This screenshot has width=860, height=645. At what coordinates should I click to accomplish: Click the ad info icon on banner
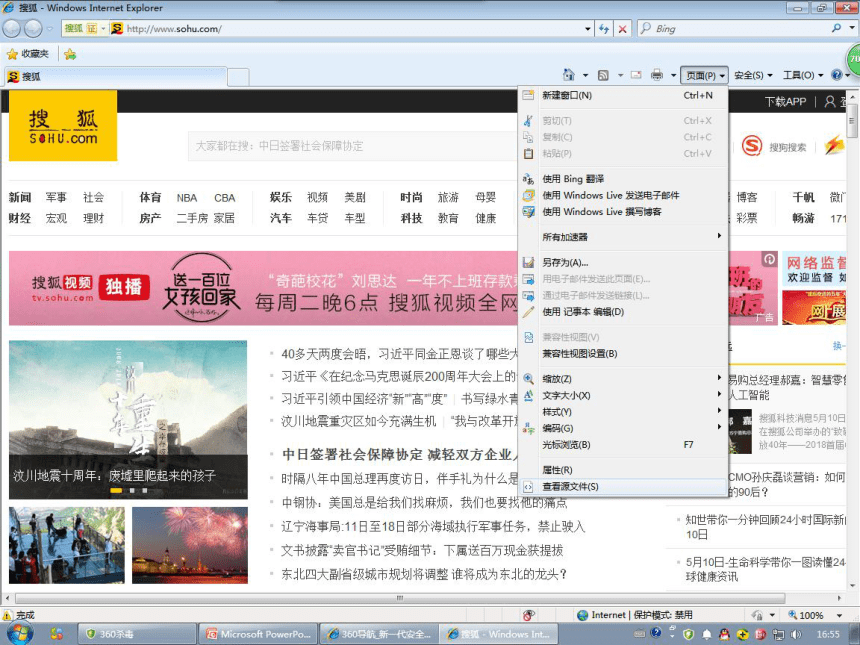click(770, 259)
